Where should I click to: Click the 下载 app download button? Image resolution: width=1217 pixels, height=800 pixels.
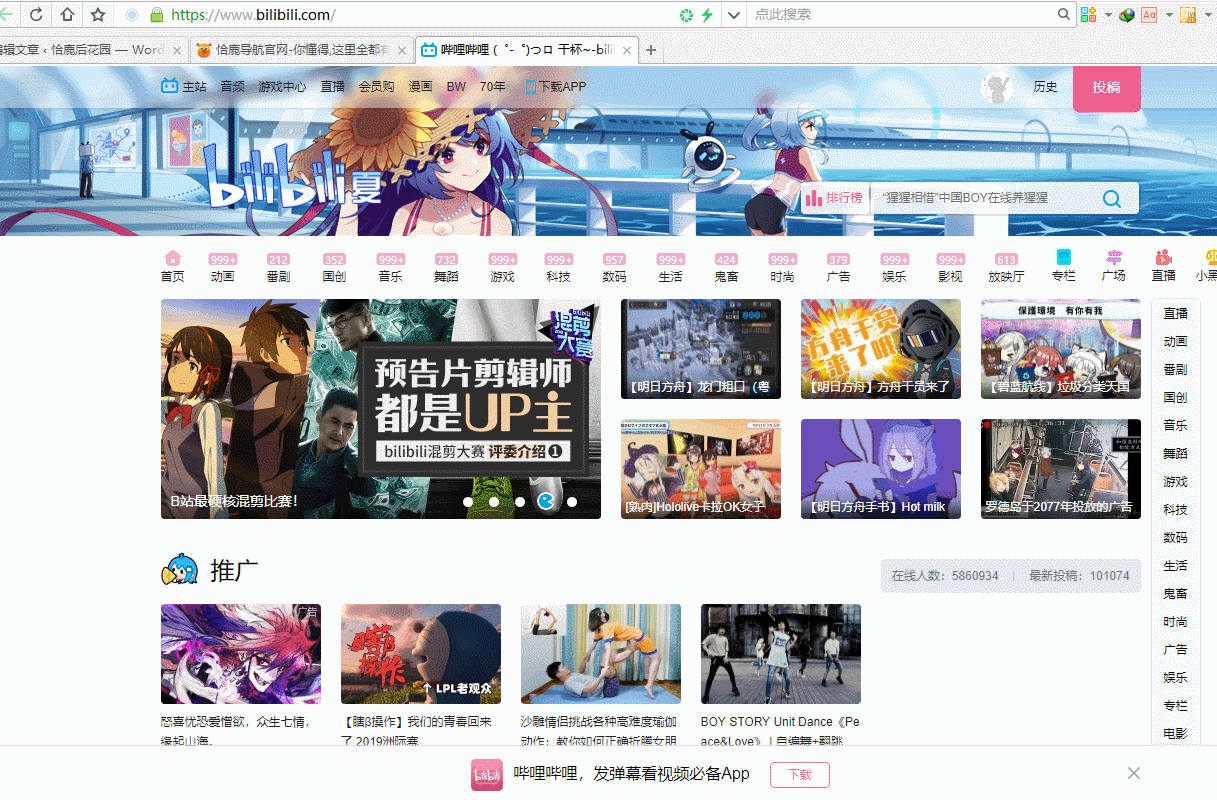tap(799, 774)
